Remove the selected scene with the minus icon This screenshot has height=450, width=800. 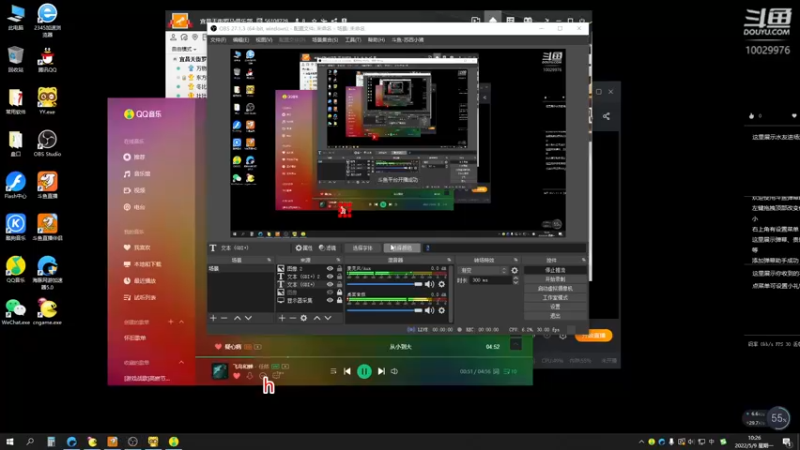click(x=224, y=318)
